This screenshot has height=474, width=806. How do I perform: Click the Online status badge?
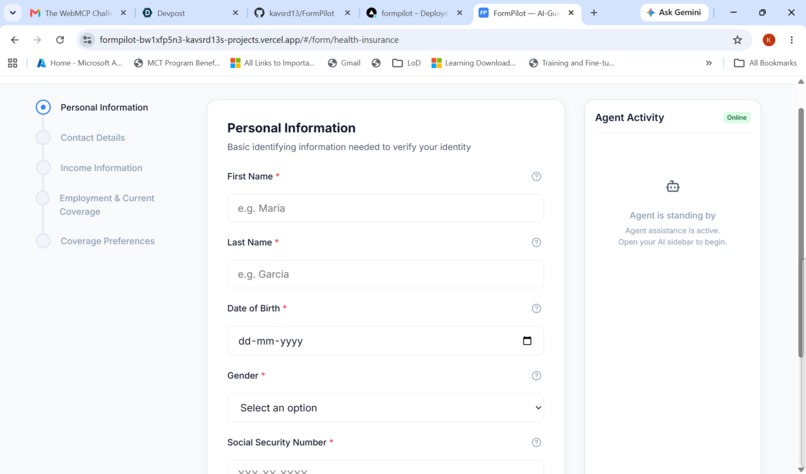(736, 118)
